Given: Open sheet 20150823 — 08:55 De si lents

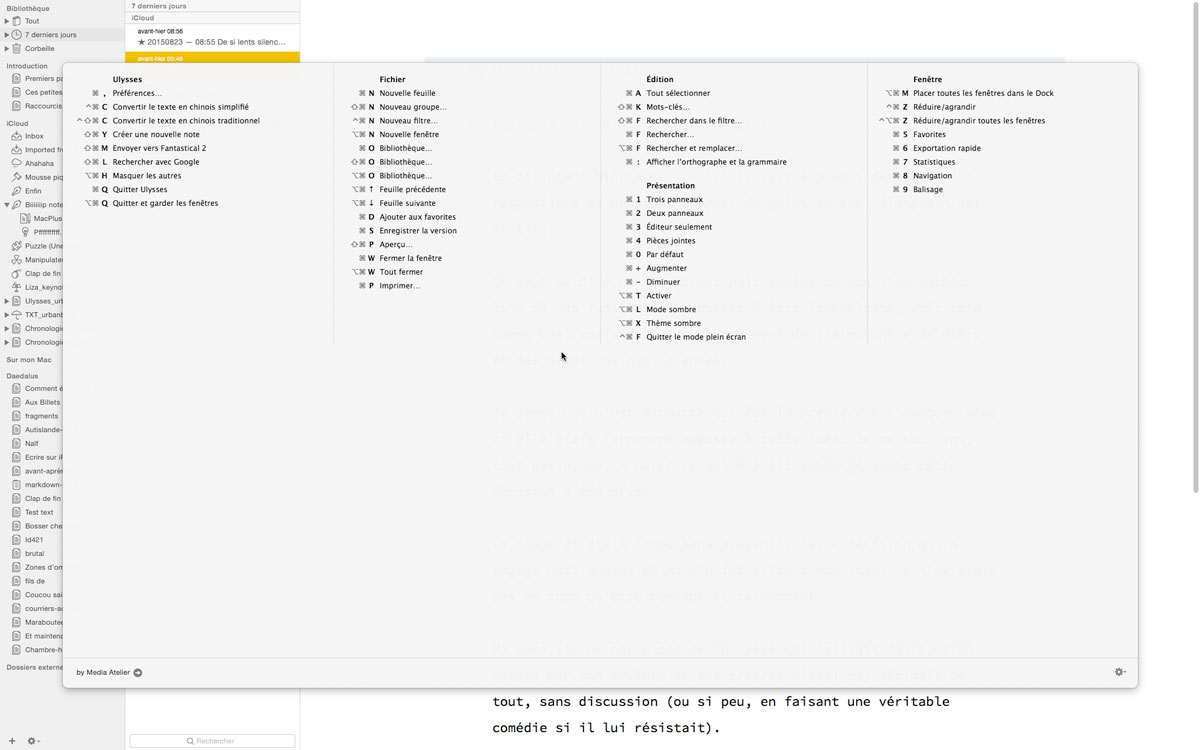Looking at the screenshot, I should tap(213, 37).
